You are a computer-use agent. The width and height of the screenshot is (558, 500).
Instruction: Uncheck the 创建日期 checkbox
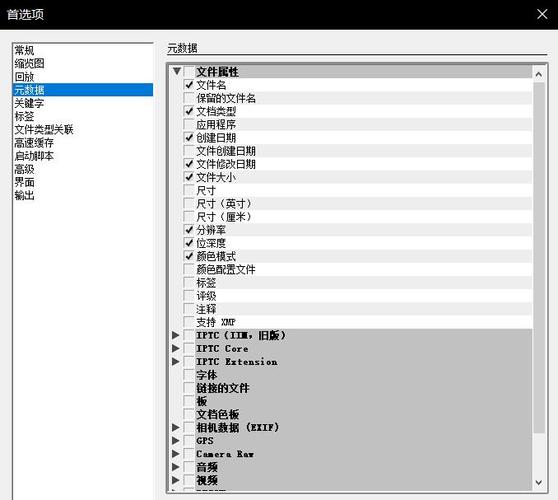coord(189,137)
